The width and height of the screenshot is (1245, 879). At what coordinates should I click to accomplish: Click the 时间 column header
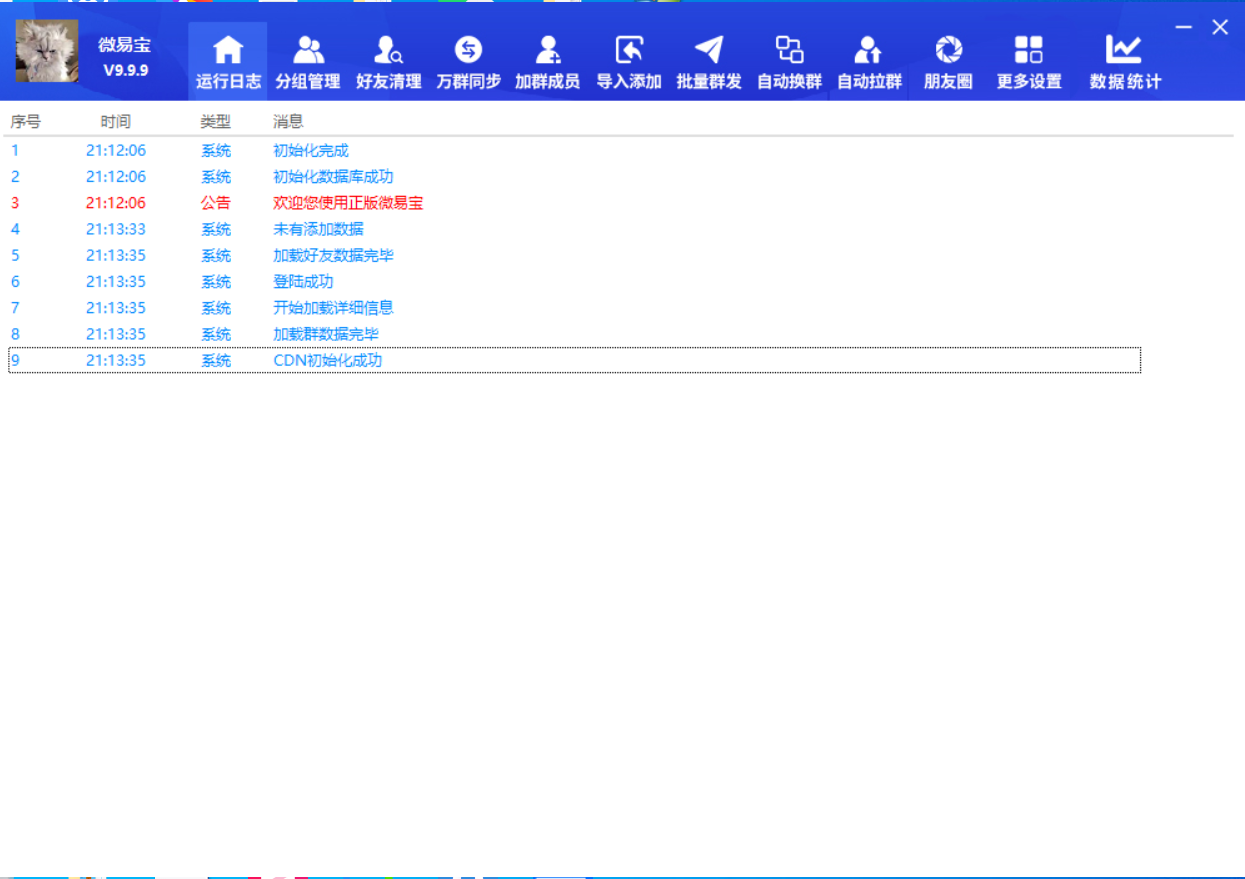115,122
